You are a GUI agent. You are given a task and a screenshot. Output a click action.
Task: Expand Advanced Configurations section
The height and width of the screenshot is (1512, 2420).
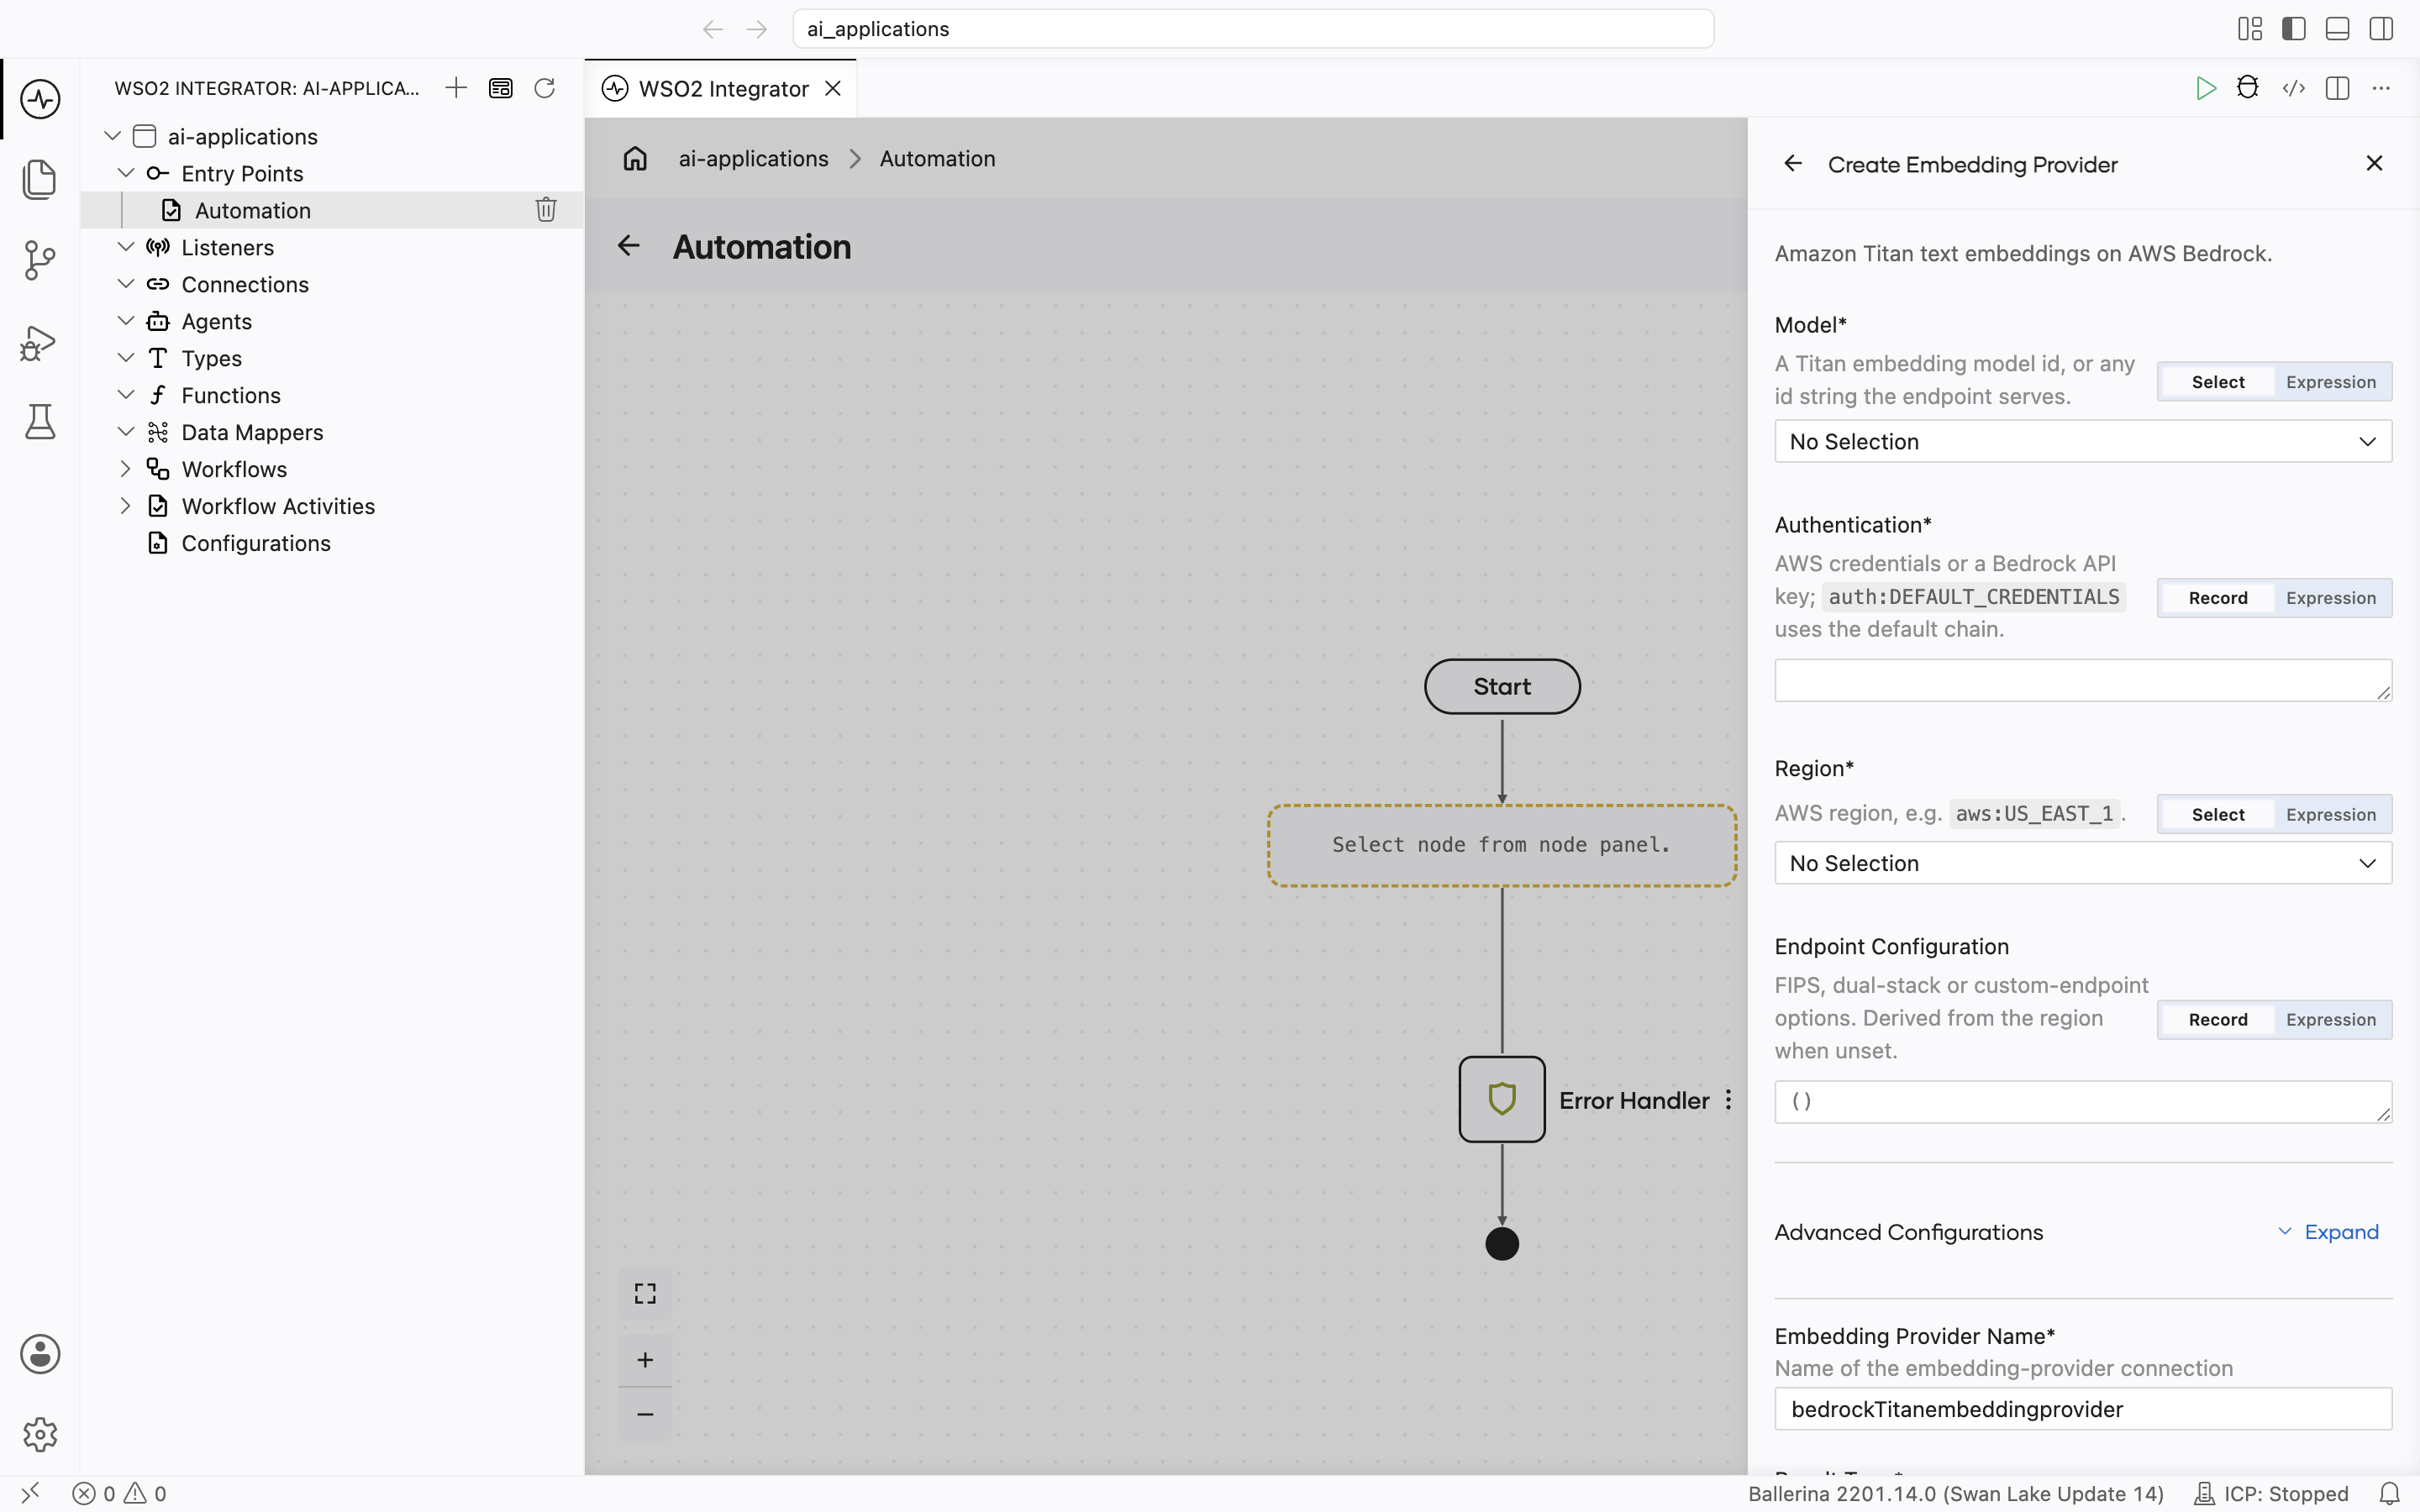tap(2328, 1232)
